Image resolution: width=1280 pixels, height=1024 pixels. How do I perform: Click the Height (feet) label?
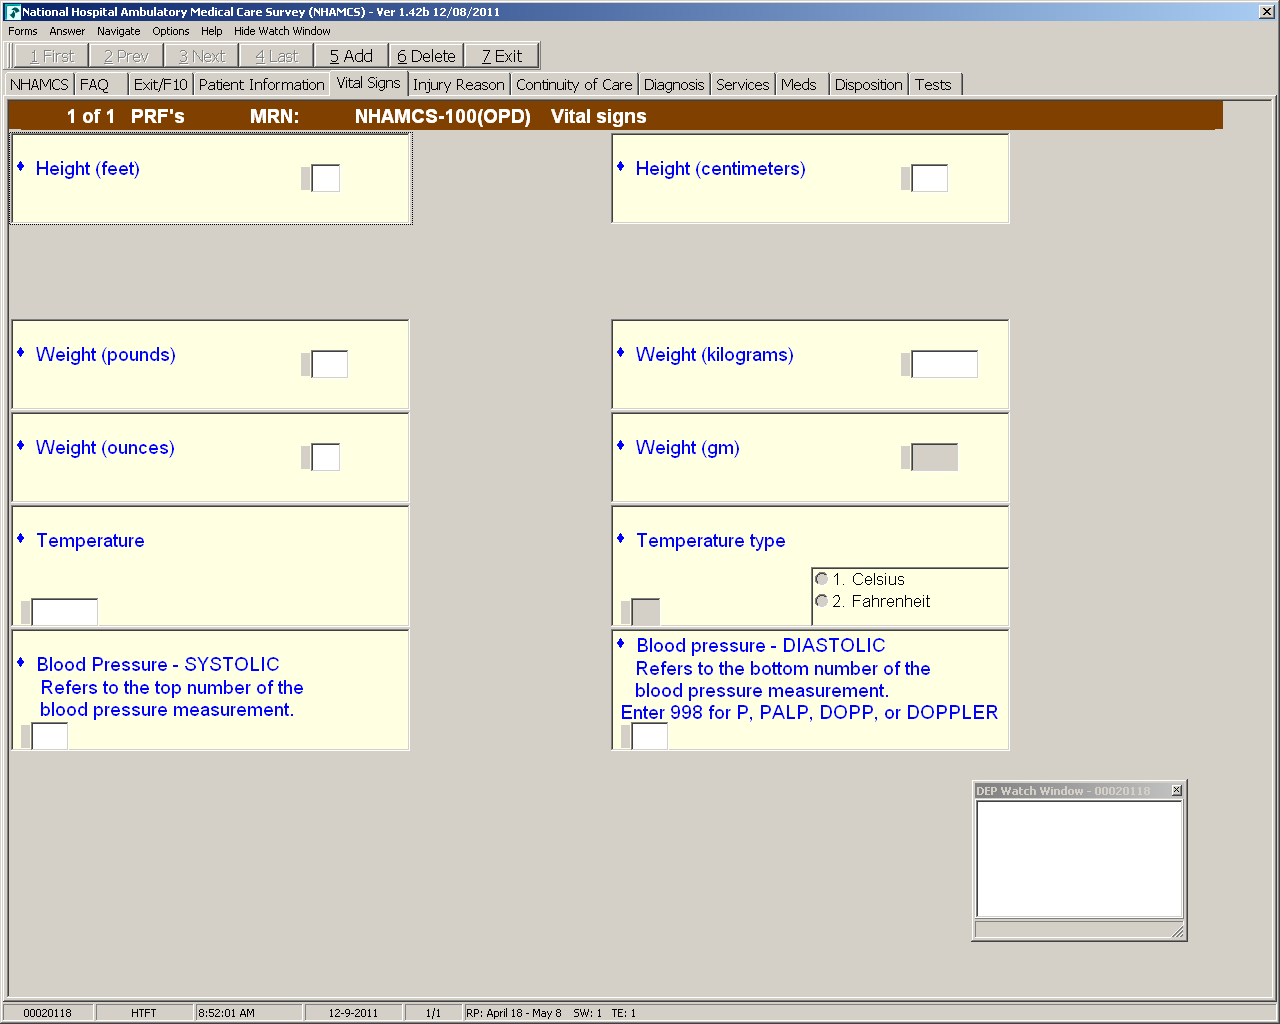tap(88, 169)
